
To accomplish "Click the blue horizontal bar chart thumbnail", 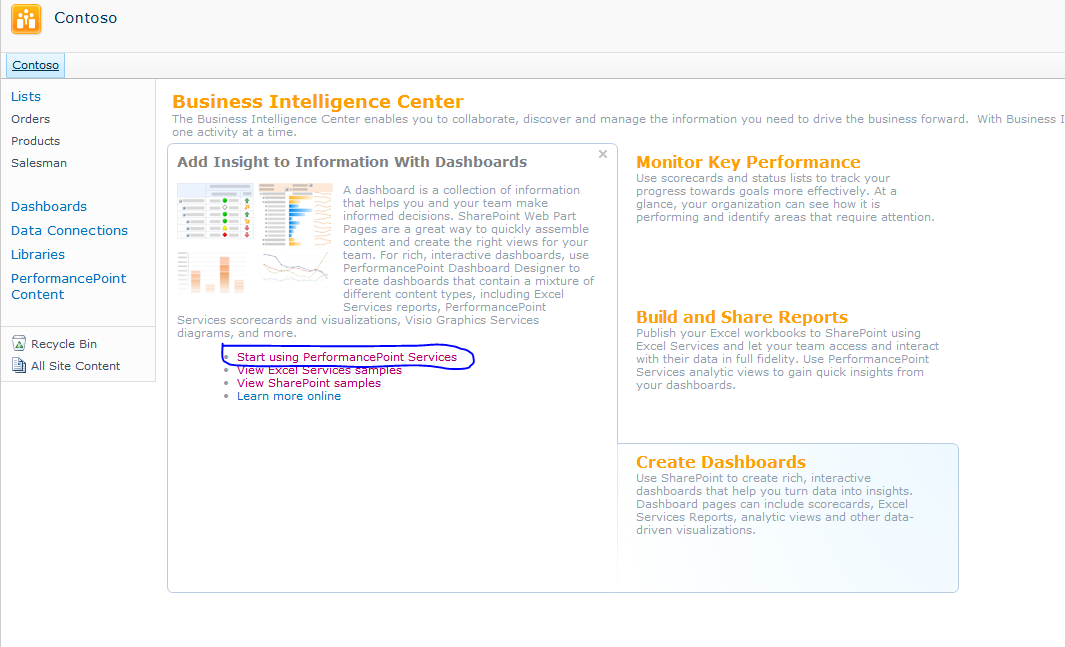I will click(295, 214).
